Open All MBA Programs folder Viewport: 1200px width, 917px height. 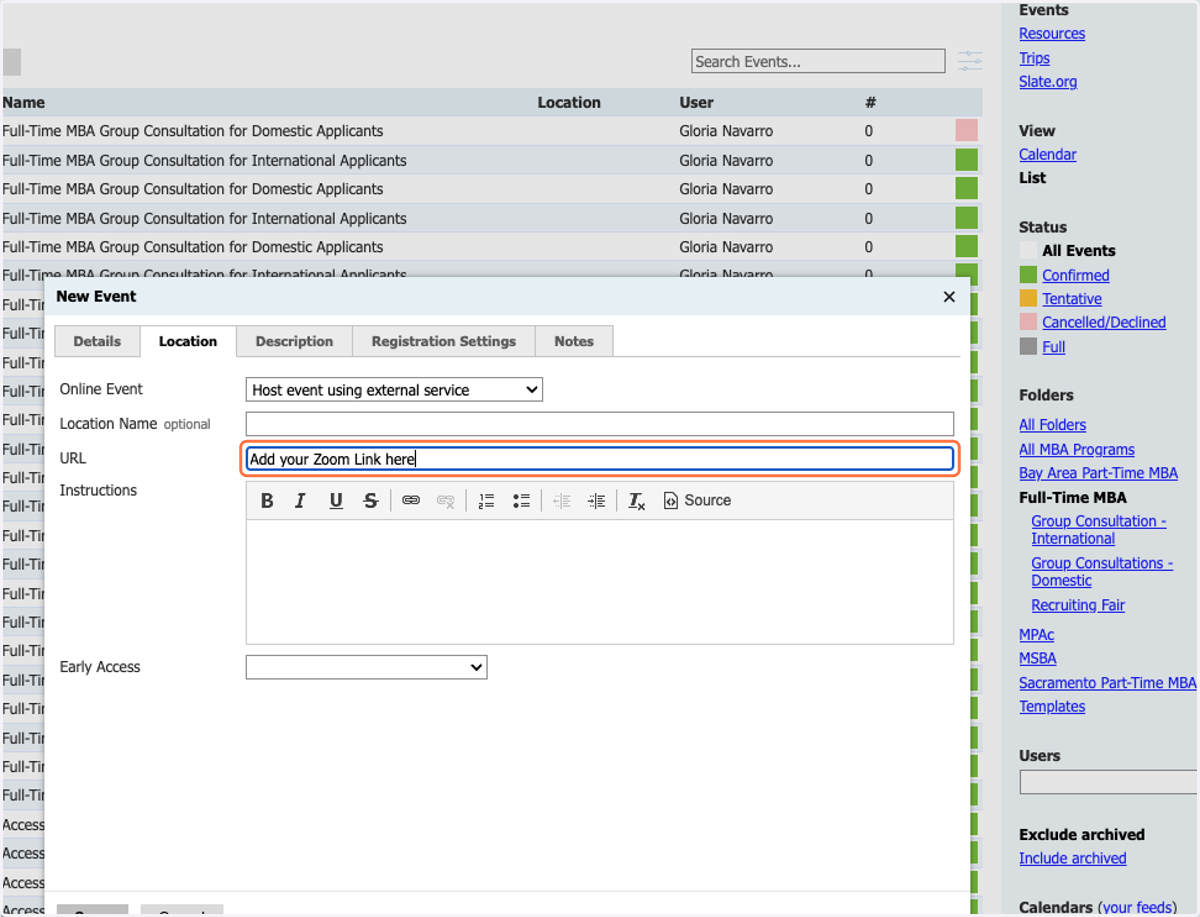[1077, 450]
